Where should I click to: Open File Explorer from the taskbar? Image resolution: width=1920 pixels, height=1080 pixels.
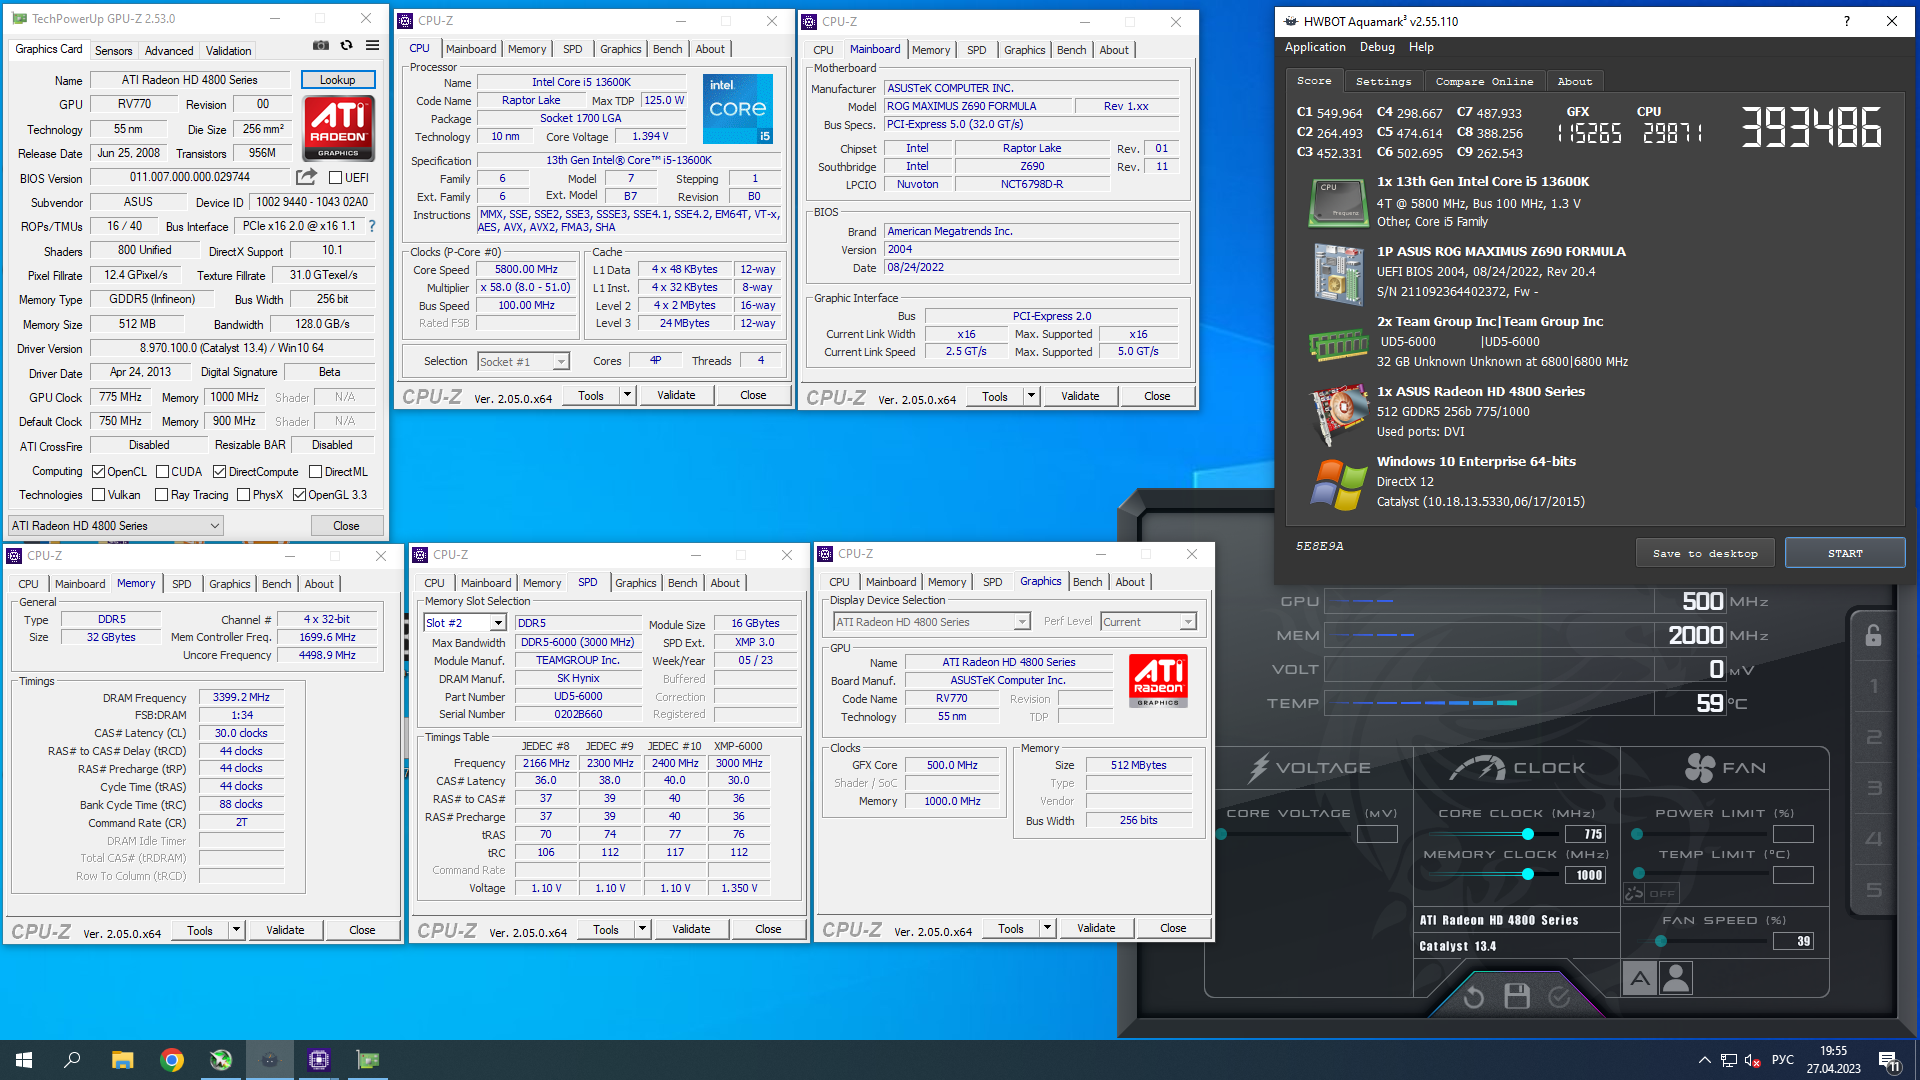(122, 1060)
